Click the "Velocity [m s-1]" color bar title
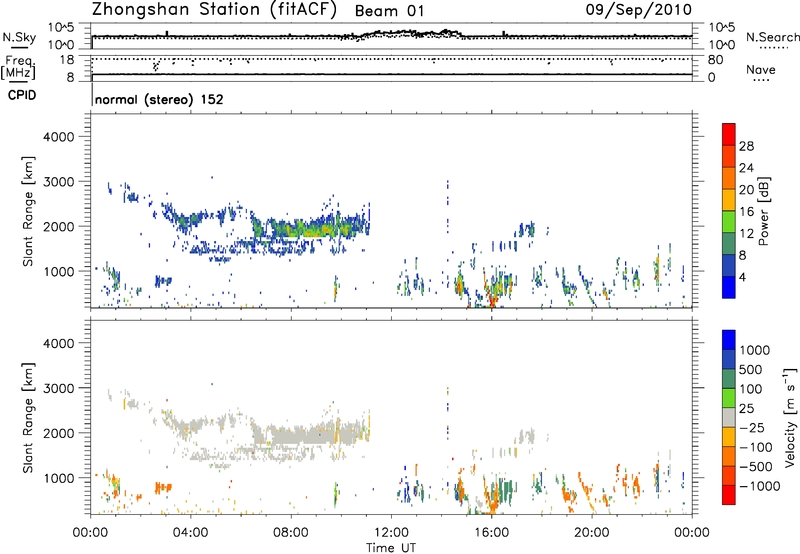The image size is (800, 554). click(x=790, y=417)
